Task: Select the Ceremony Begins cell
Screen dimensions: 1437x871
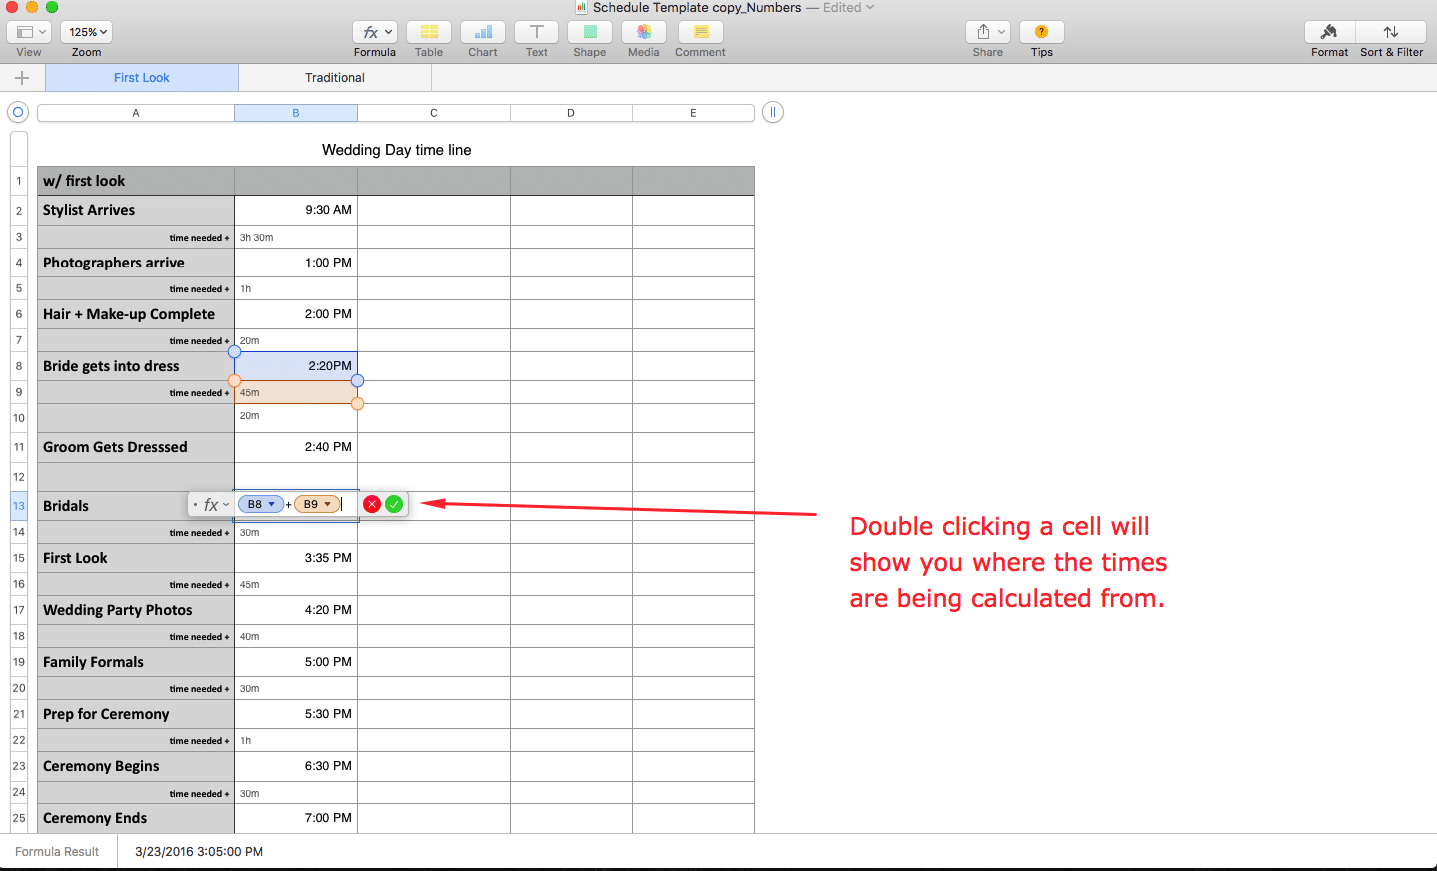Action: 136,766
